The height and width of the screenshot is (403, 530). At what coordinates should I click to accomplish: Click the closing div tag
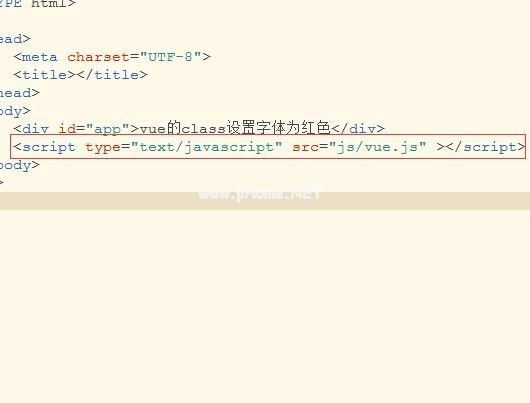(x=358, y=129)
